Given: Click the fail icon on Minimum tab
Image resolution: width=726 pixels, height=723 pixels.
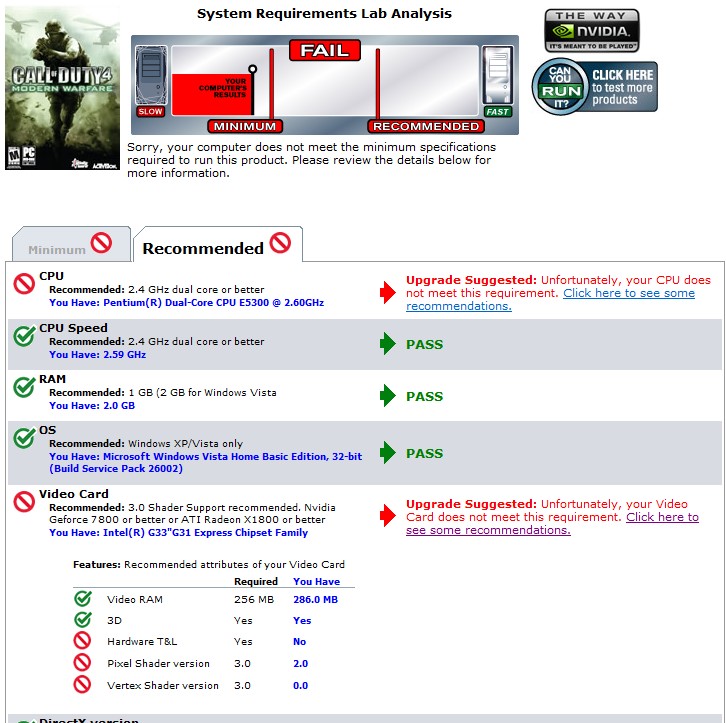Looking at the screenshot, I should point(101,243).
